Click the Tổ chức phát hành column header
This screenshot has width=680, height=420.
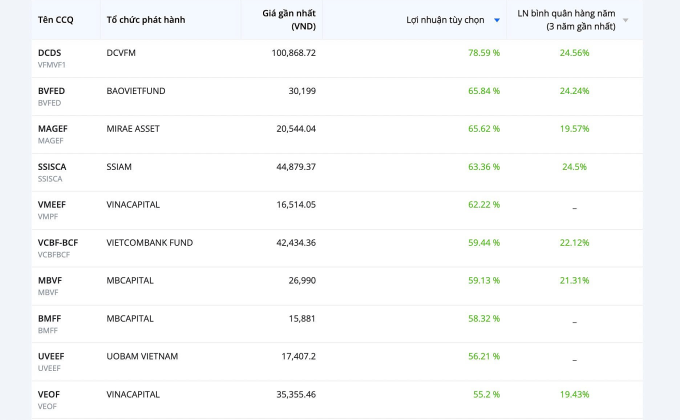(x=144, y=20)
